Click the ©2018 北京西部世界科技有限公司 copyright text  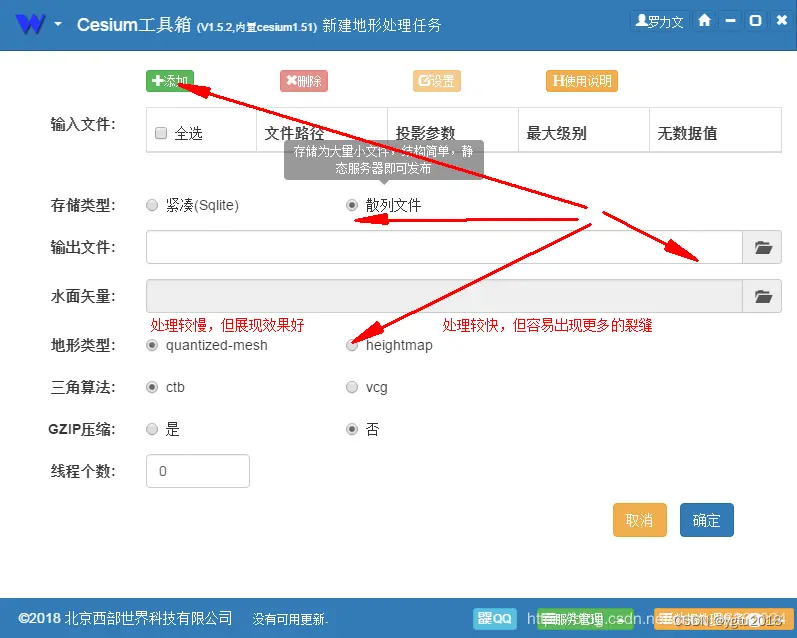click(125, 618)
